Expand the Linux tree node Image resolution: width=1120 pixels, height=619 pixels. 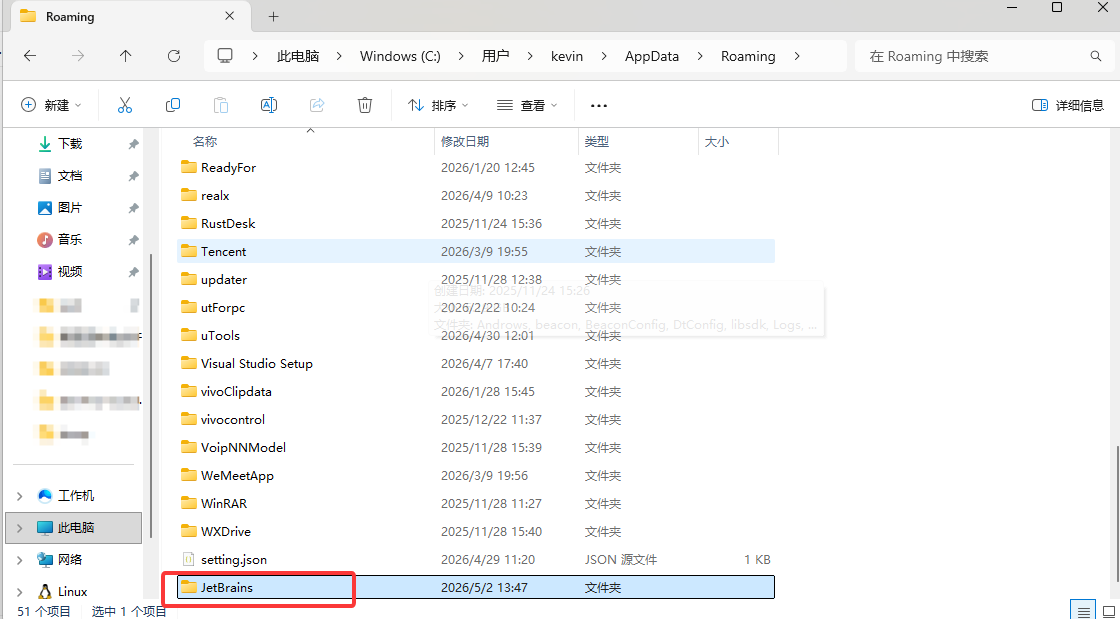tap(19, 592)
